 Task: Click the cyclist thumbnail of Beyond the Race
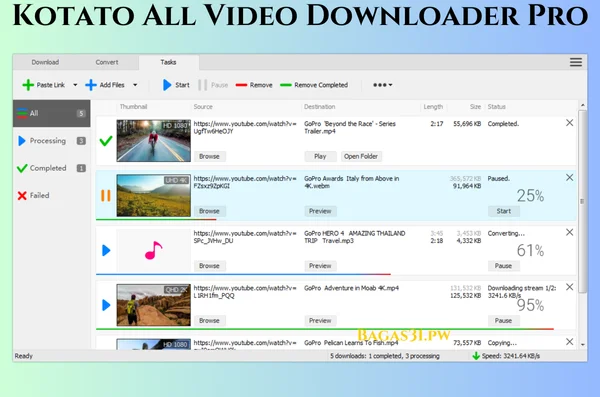pos(153,141)
